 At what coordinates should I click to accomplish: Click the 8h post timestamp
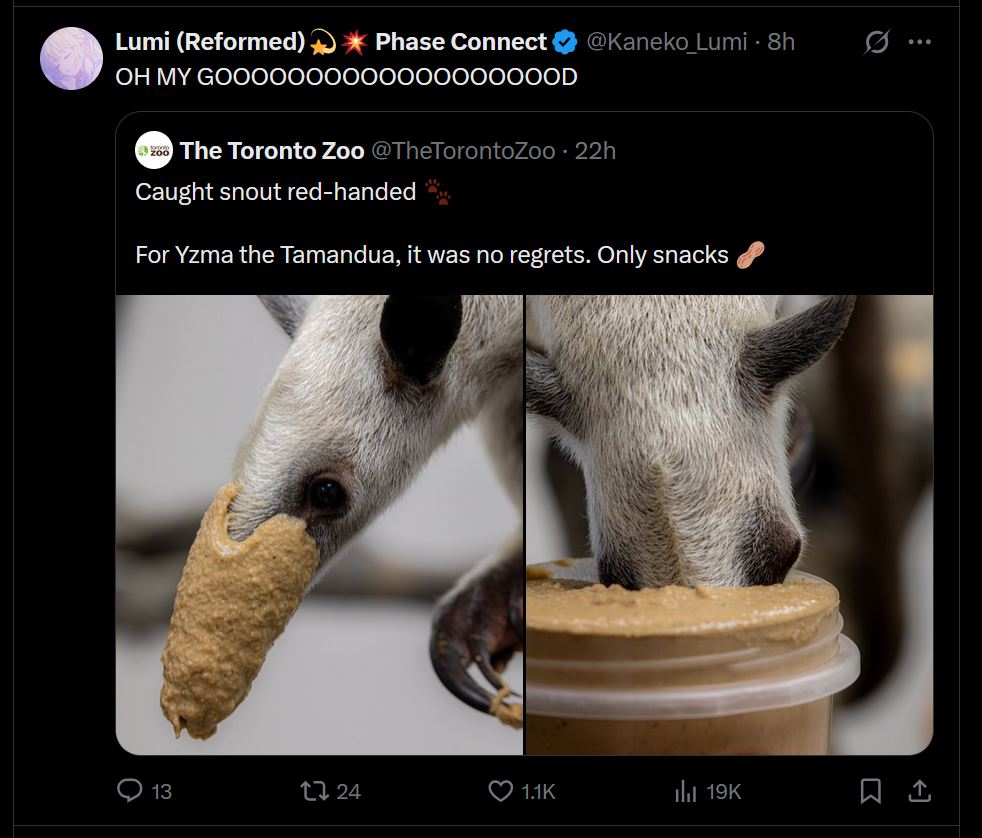coord(781,42)
